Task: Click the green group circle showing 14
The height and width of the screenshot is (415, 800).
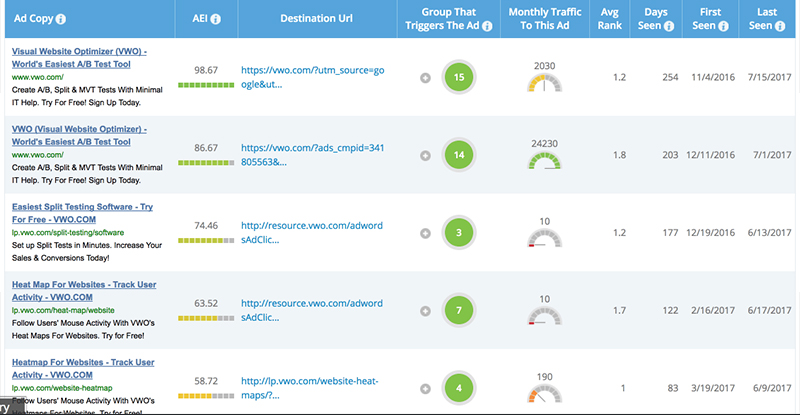Action: pos(459,155)
